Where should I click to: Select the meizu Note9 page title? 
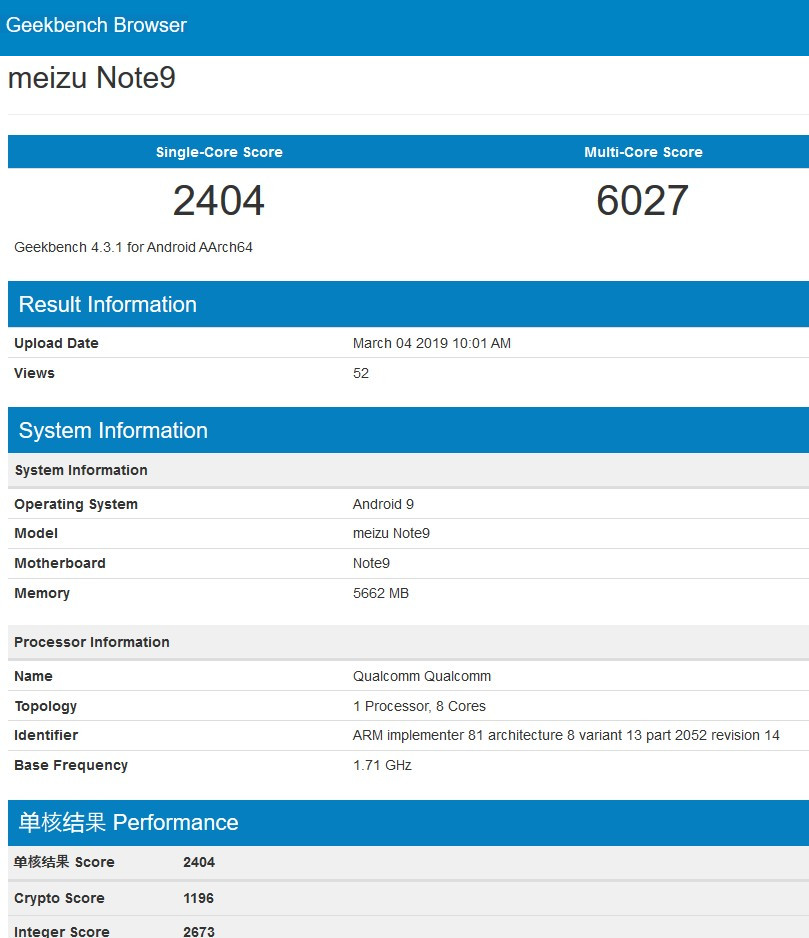pos(92,78)
